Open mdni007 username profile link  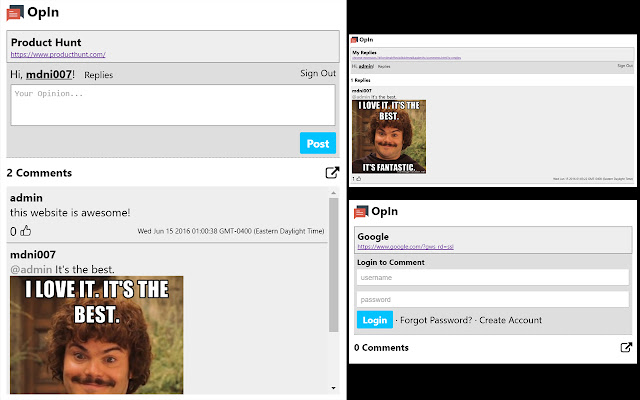click(x=49, y=74)
